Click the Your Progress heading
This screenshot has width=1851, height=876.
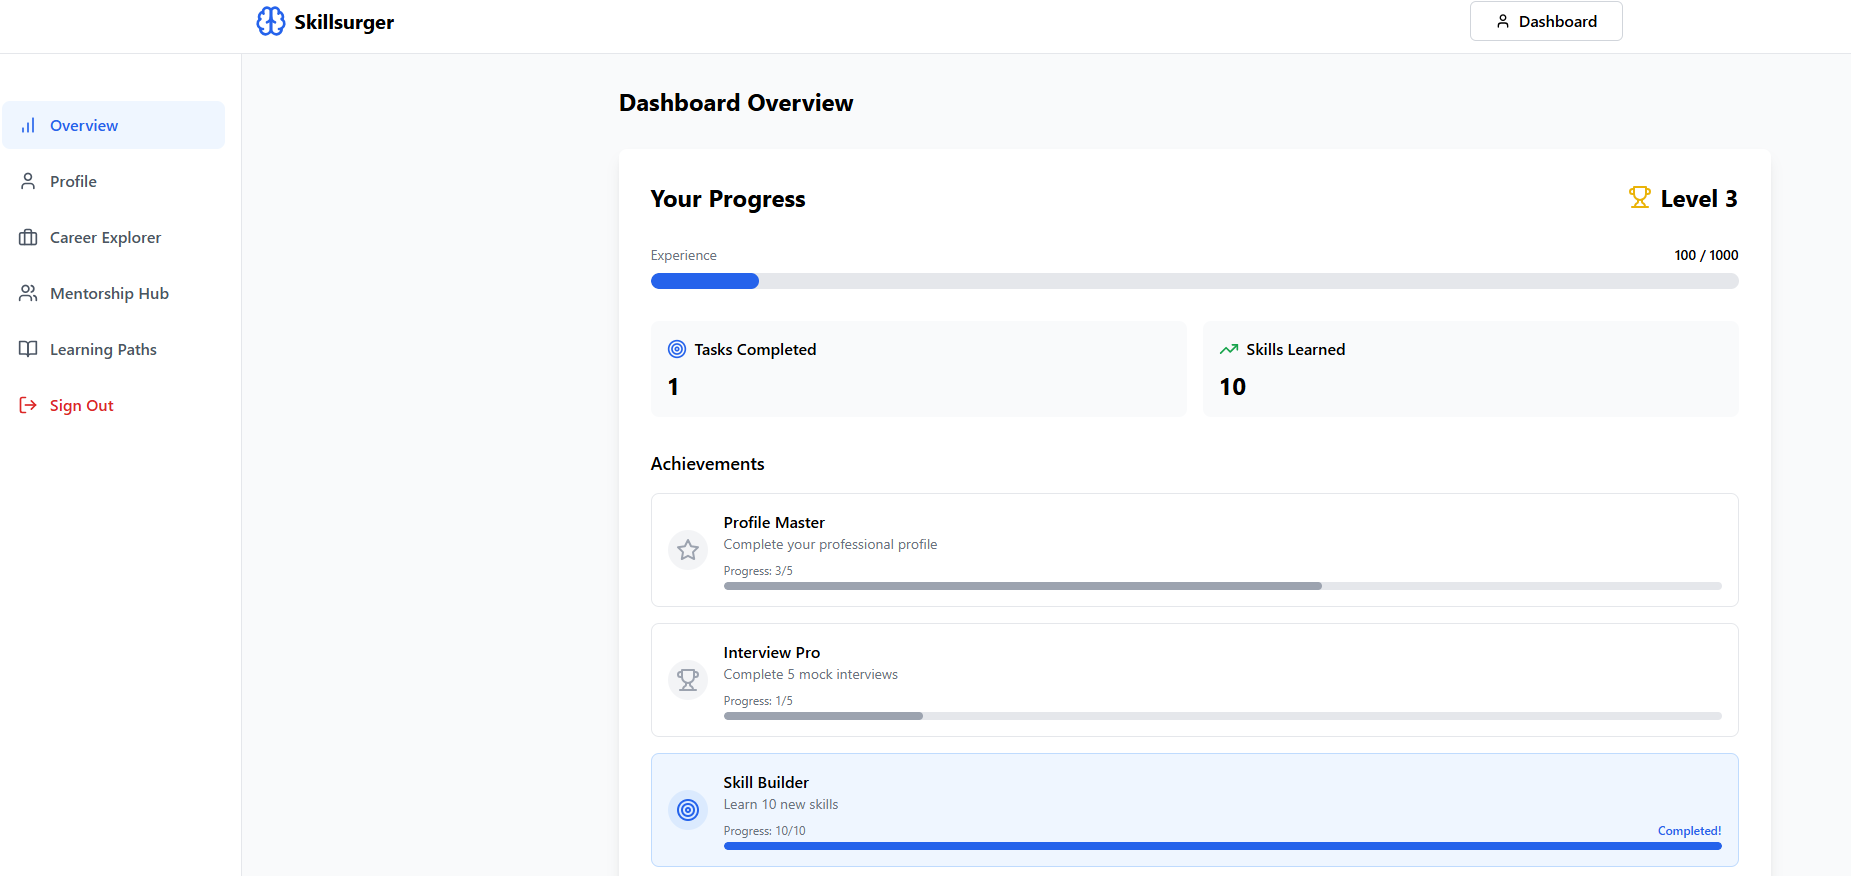click(x=728, y=199)
